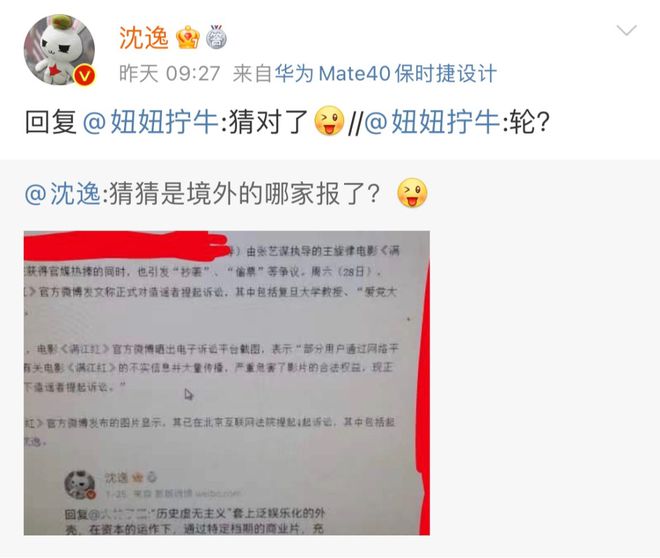
Task: Click the orange V verification badge
Action: click(85, 76)
